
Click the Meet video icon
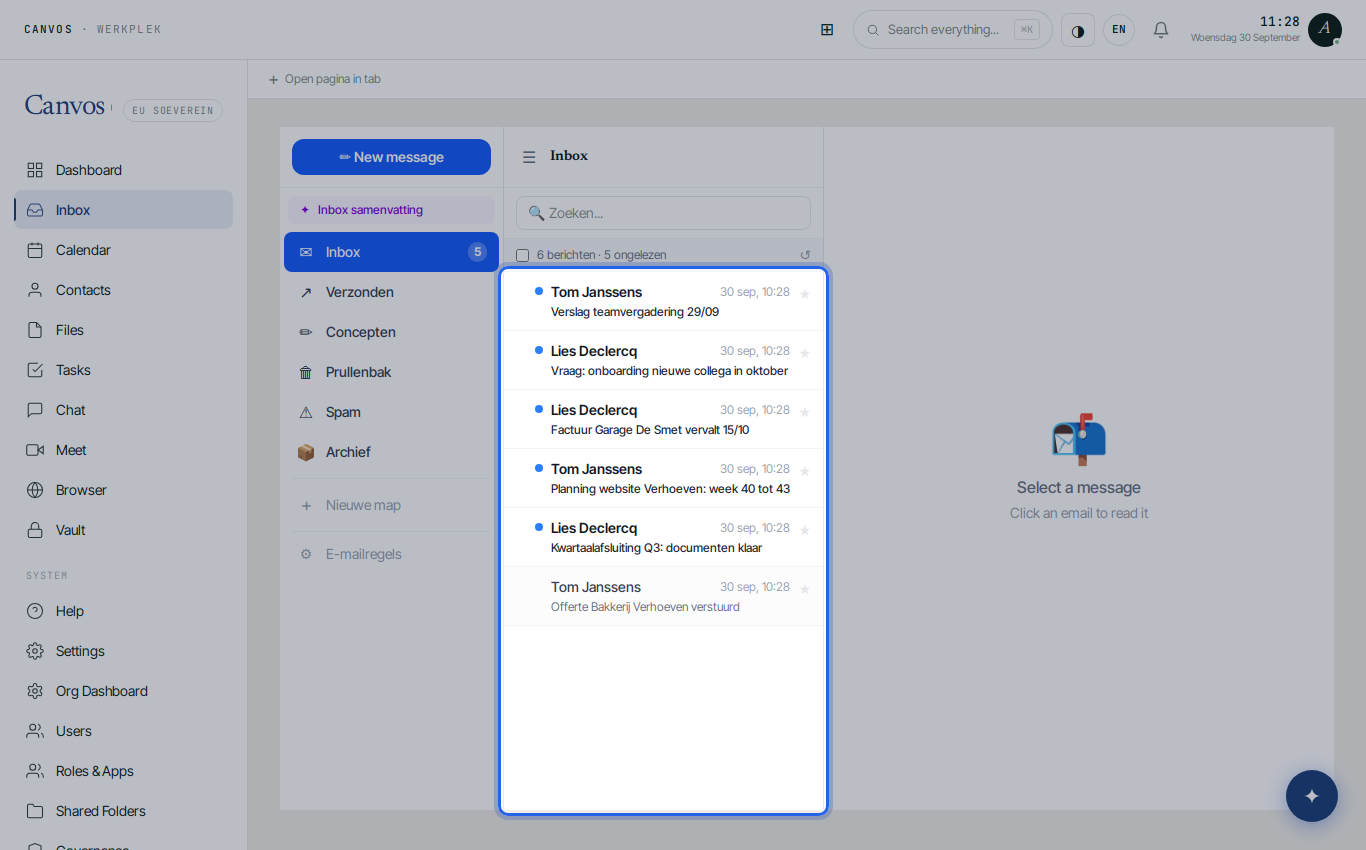(x=35, y=450)
